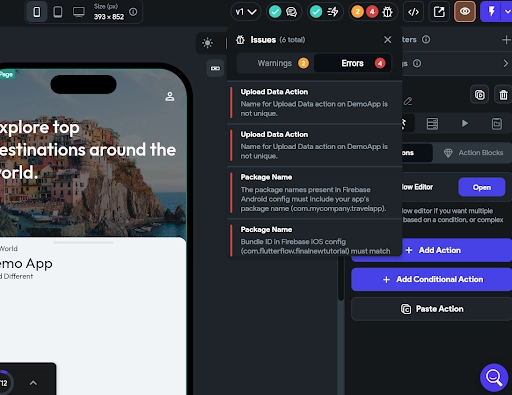Click the Add Conditional Action button
This screenshot has height=395, width=512.
click(432, 279)
